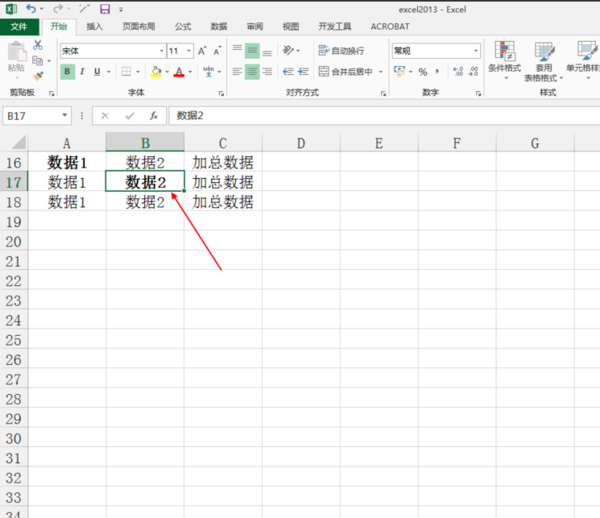This screenshot has height=518, width=600.
Task: Increase decimal places
Action: click(458, 72)
